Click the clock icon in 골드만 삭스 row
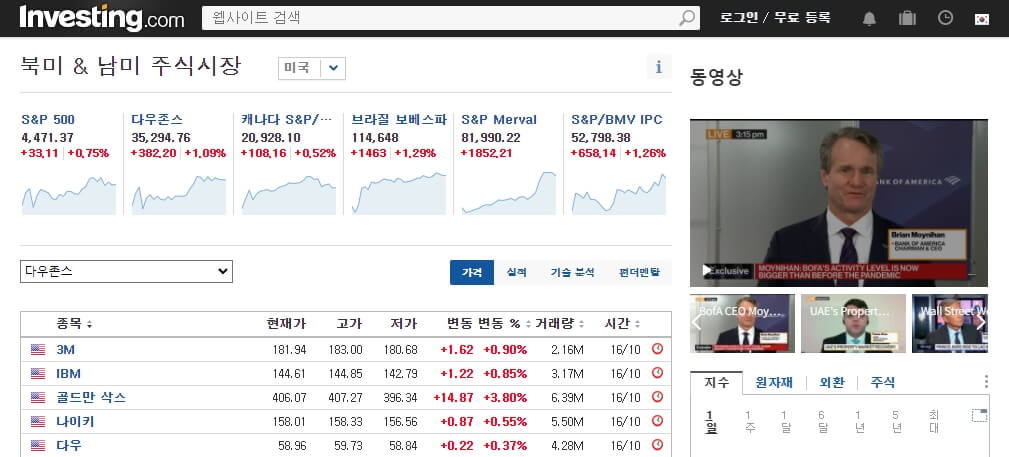1009x457 pixels. [657, 397]
